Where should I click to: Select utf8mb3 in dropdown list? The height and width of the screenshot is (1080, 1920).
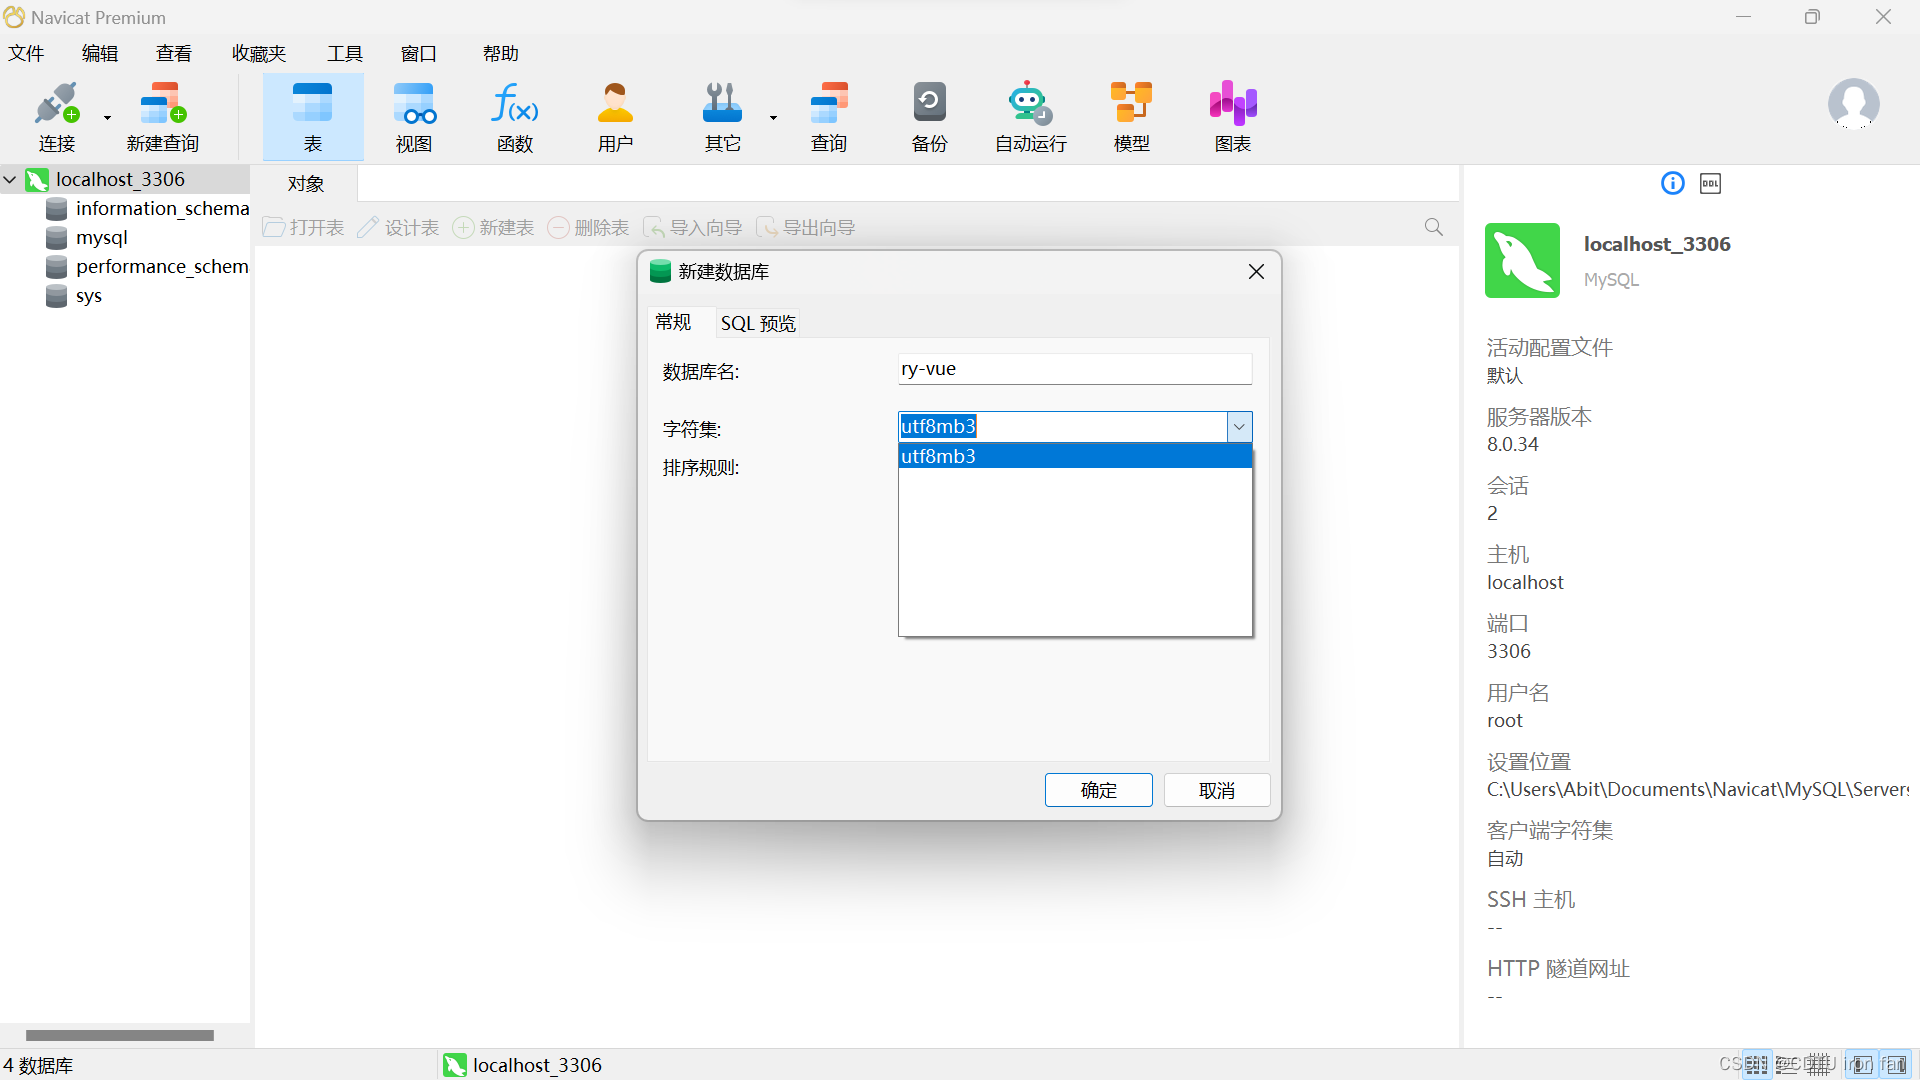pos(1074,457)
